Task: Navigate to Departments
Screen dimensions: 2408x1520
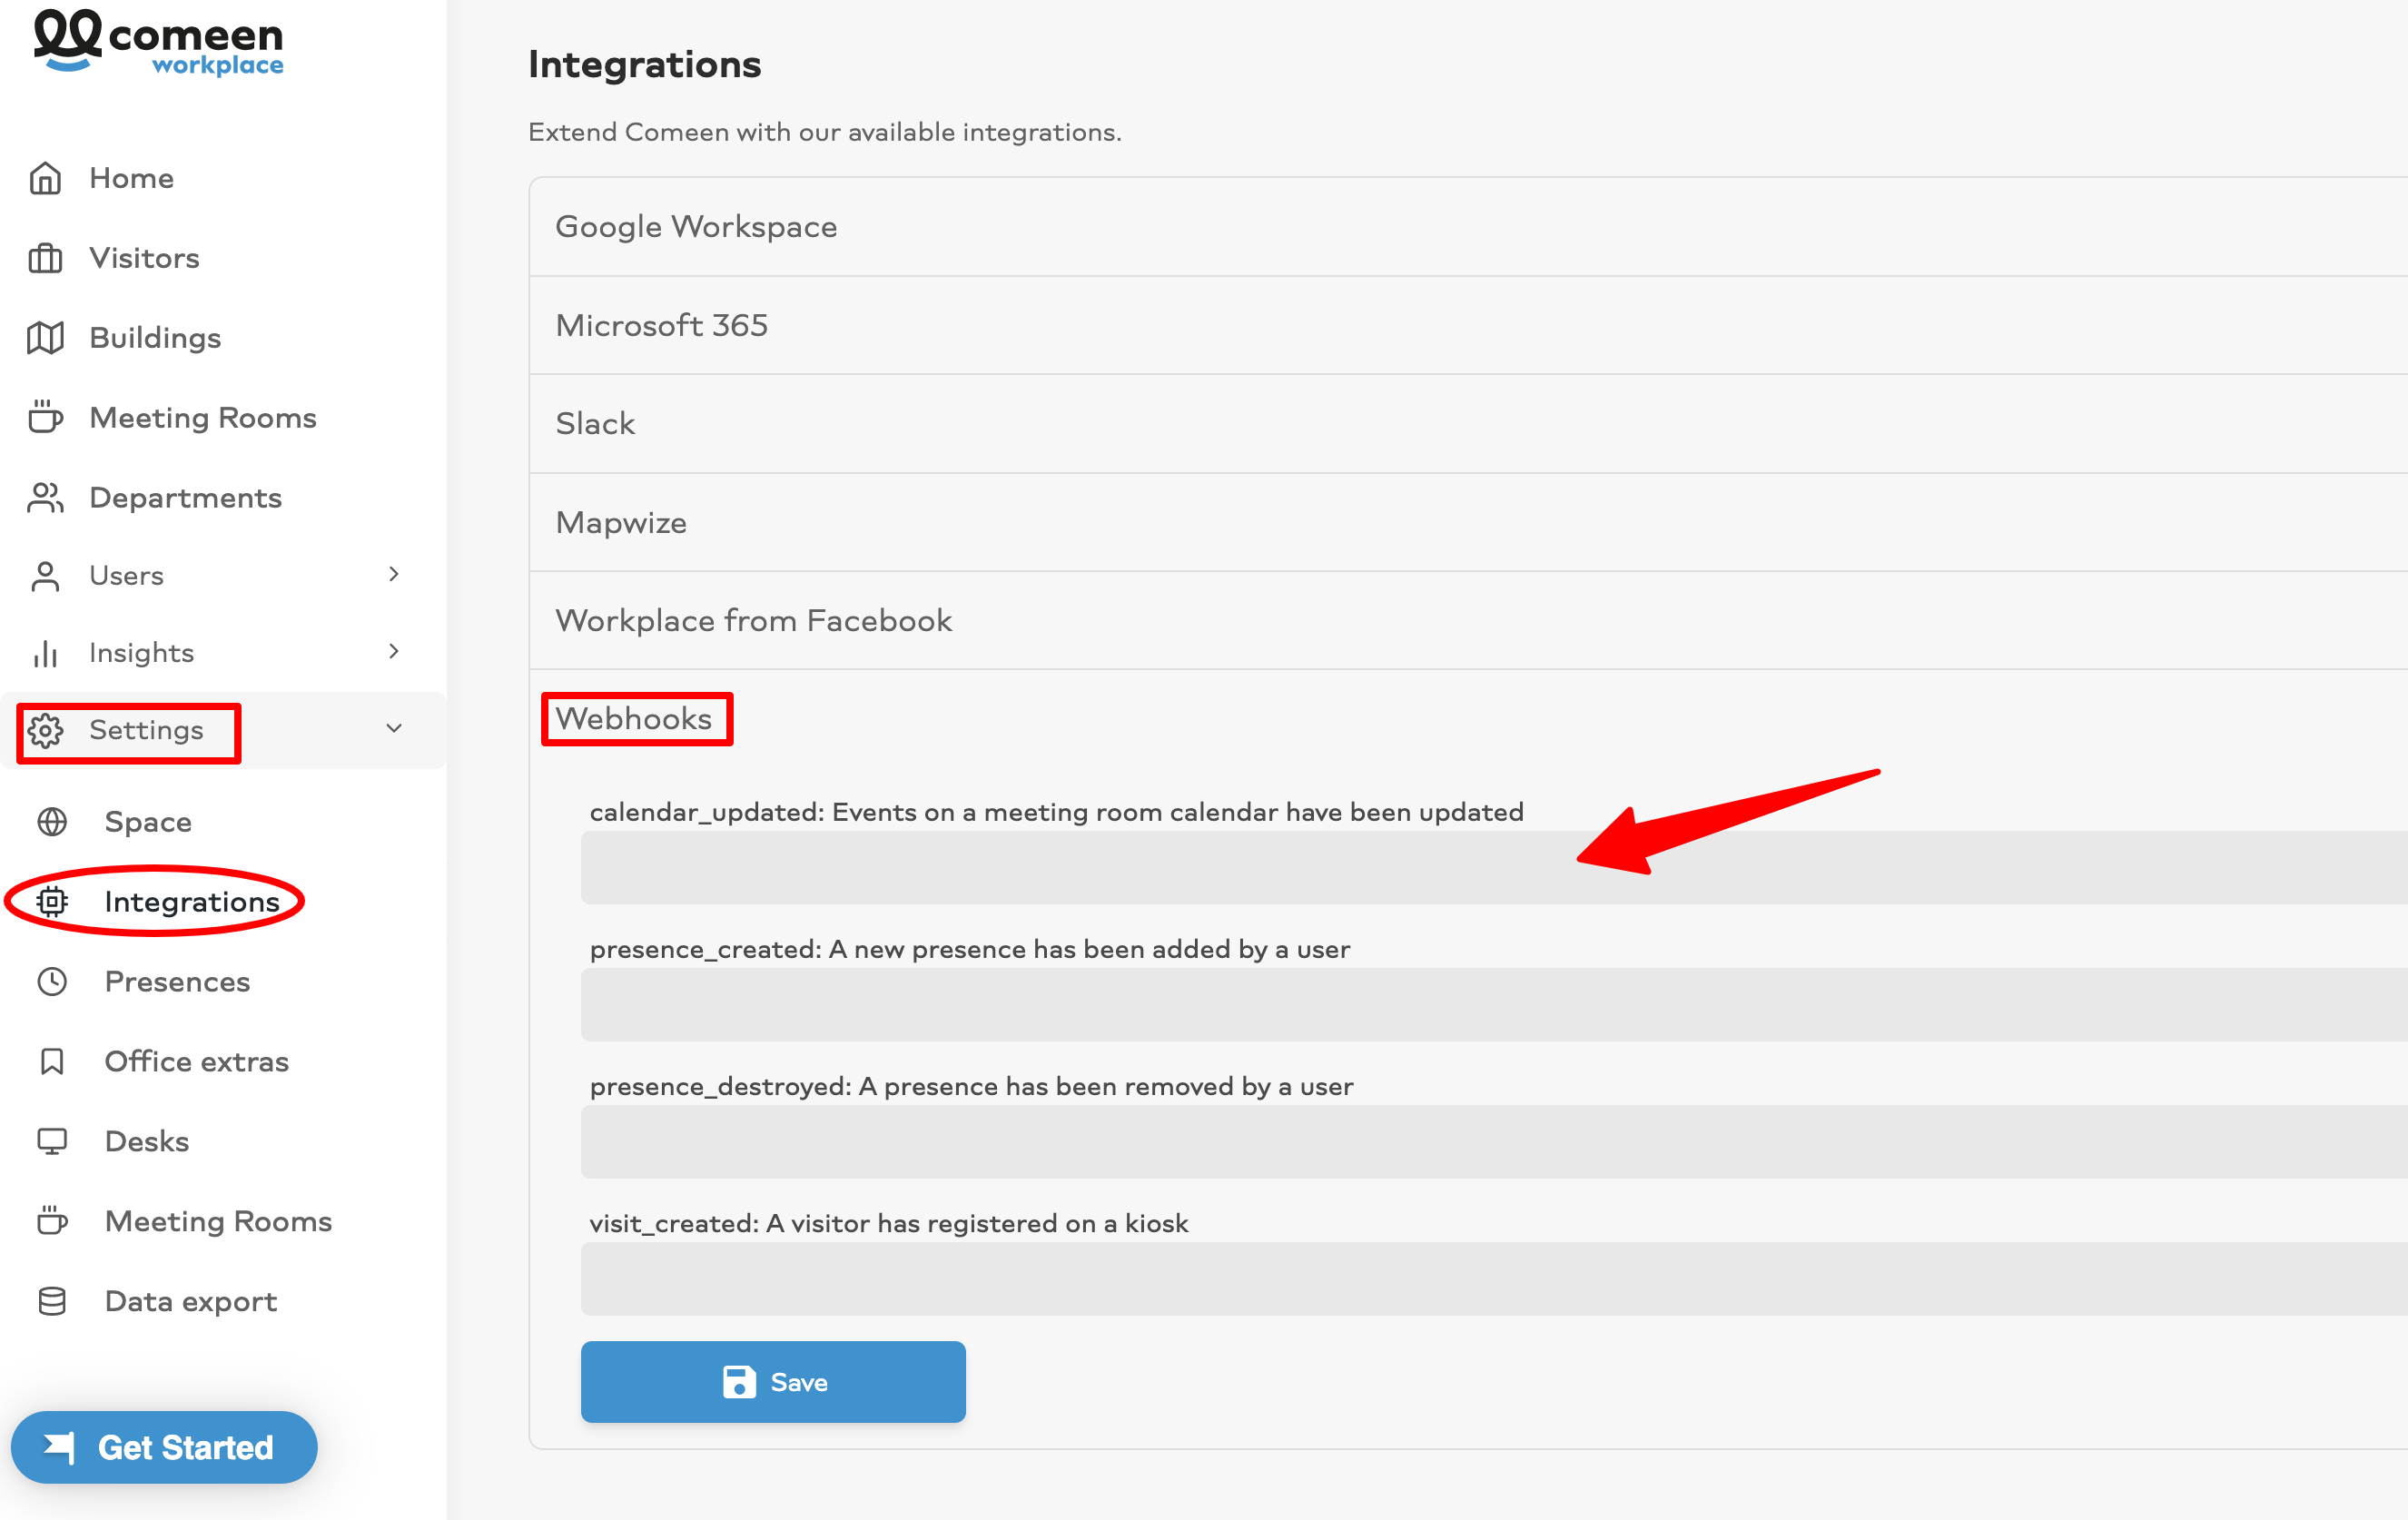Action: [x=185, y=498]
